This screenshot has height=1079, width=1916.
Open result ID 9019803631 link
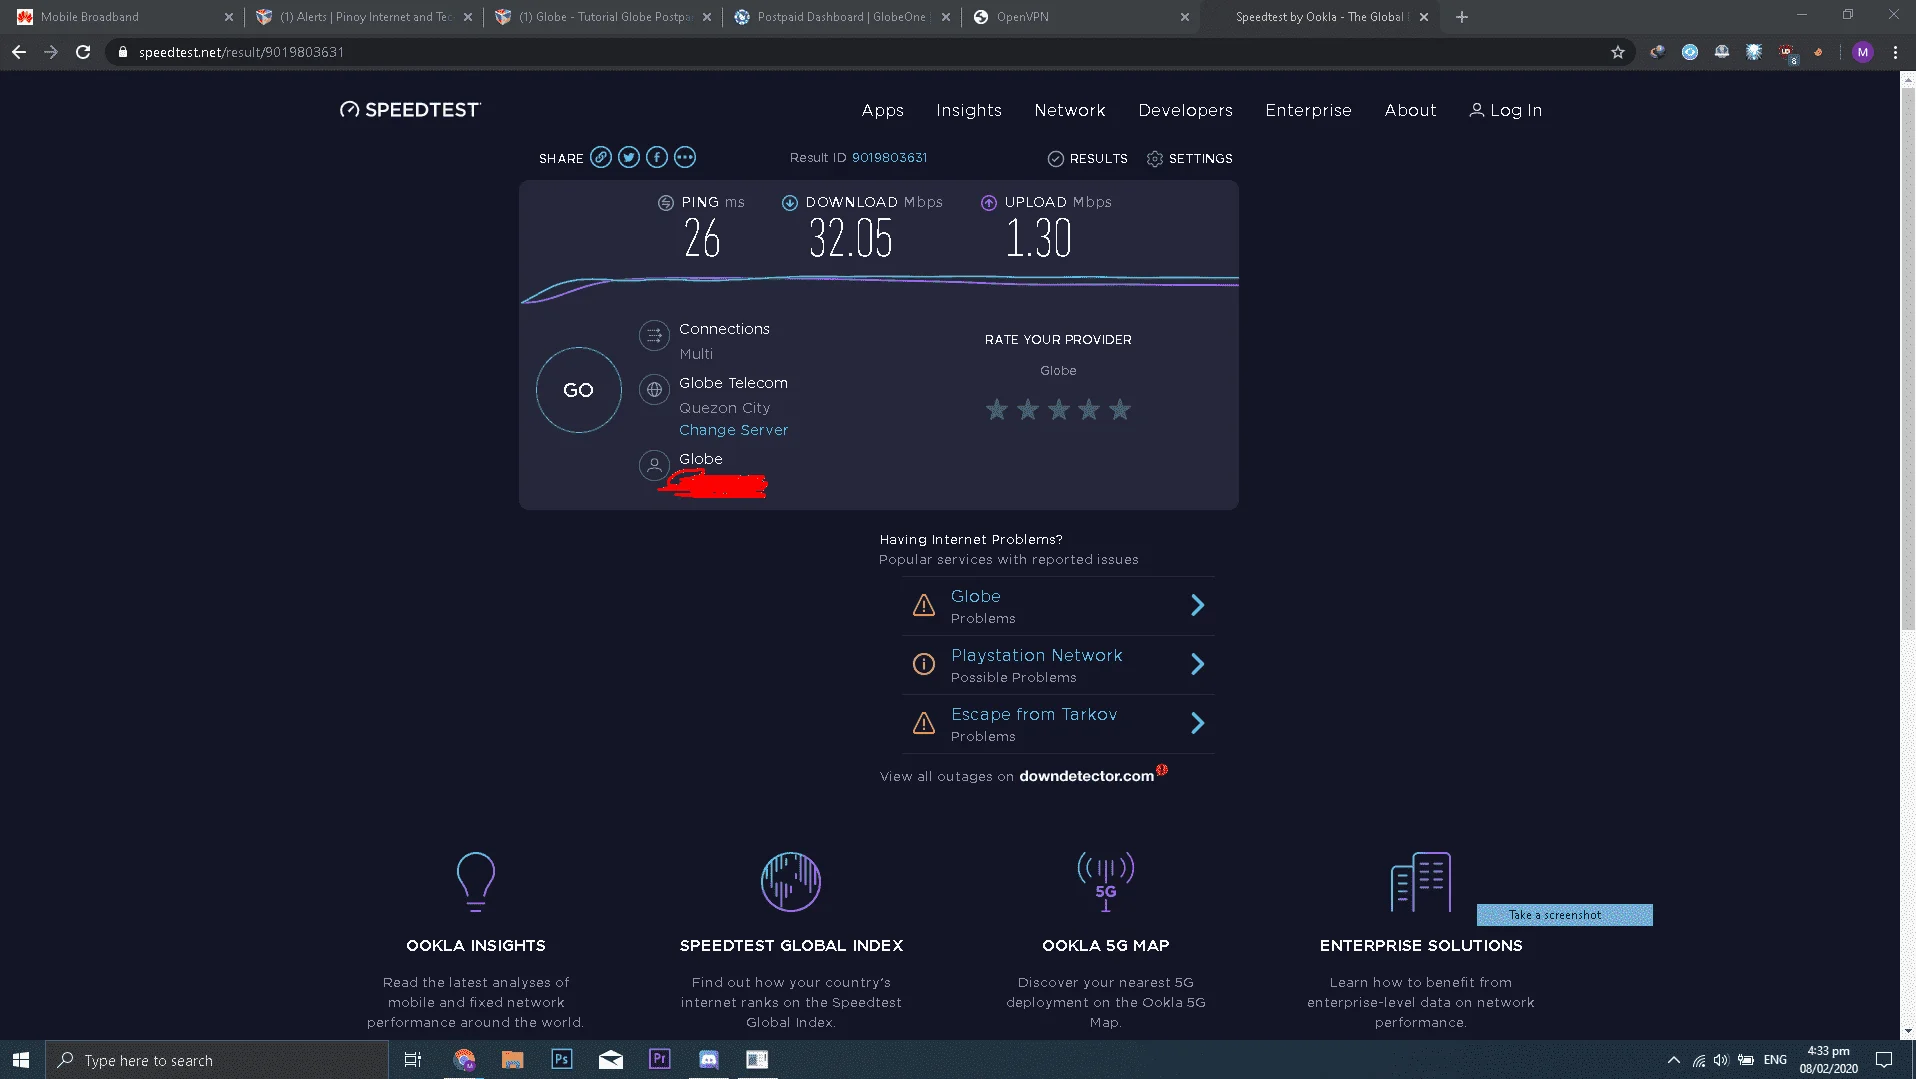coord(889,157)
